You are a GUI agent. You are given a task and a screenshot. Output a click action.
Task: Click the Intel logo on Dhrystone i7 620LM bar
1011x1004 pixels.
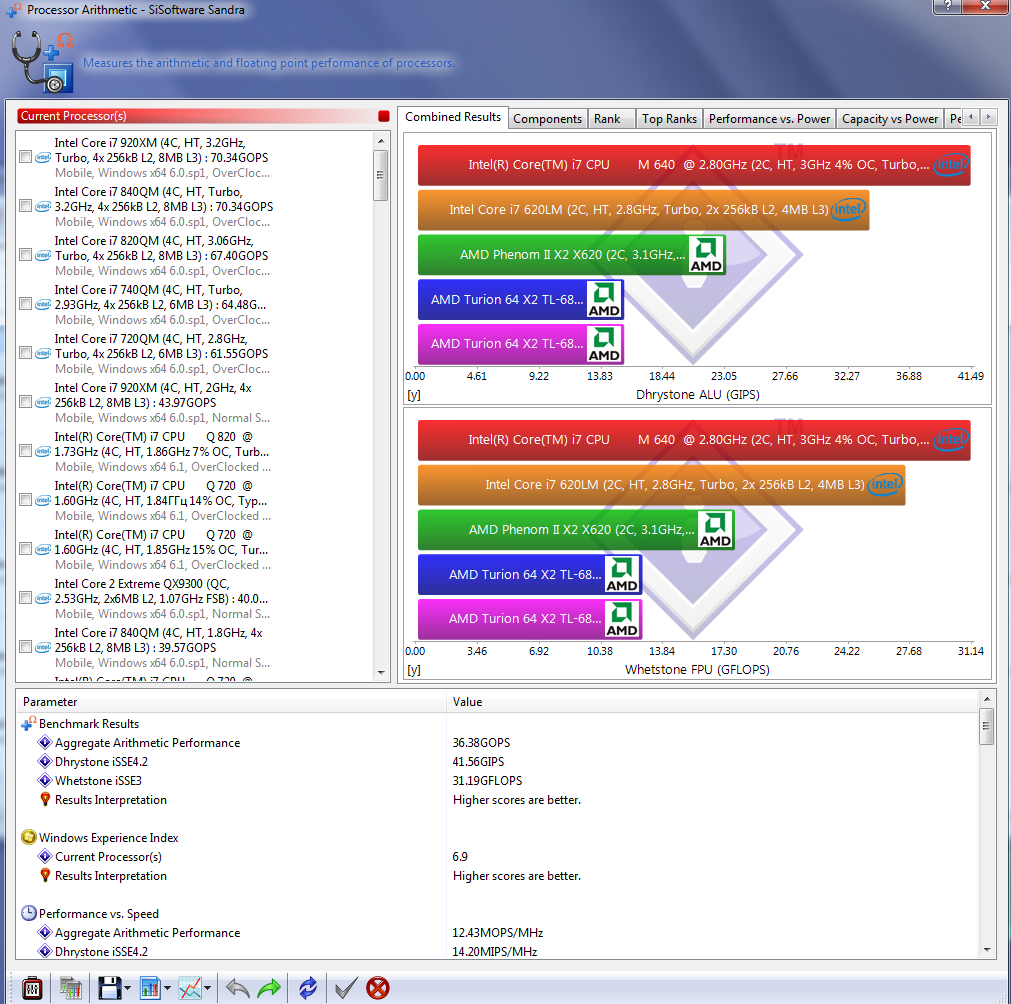[848, 210]
